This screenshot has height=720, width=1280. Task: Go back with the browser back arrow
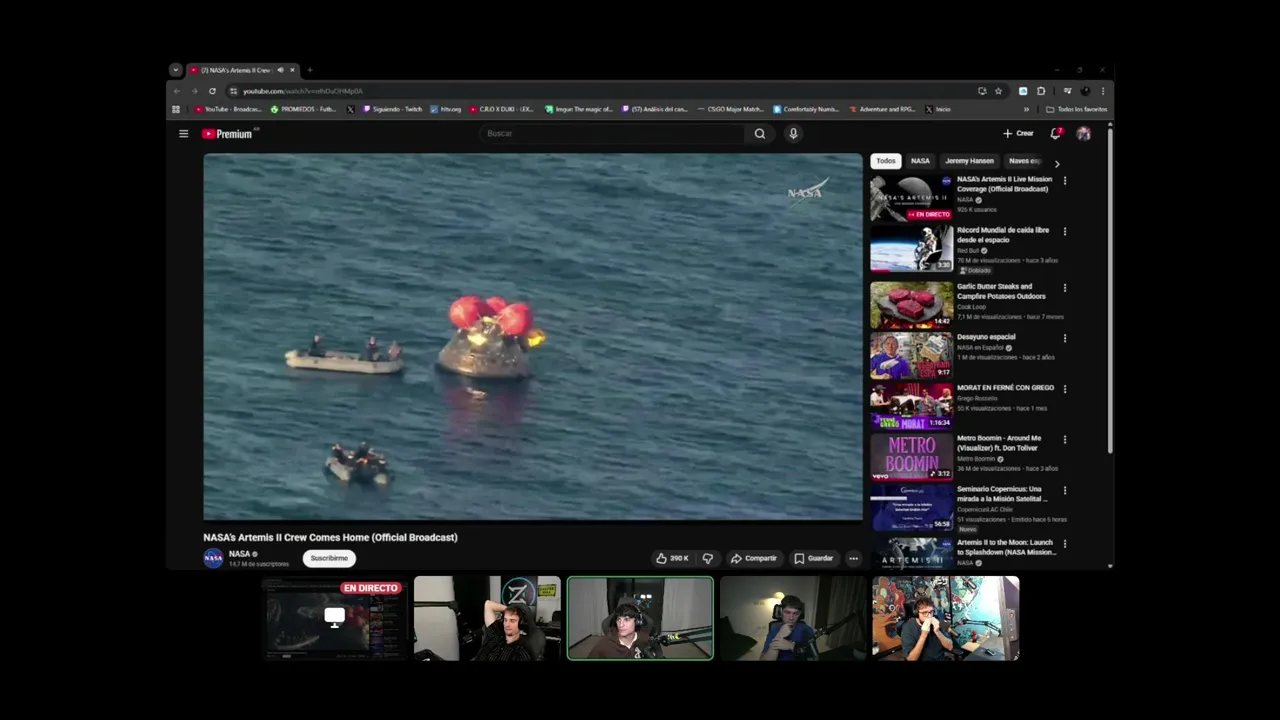pyautogui.click(x=177, y=91)
